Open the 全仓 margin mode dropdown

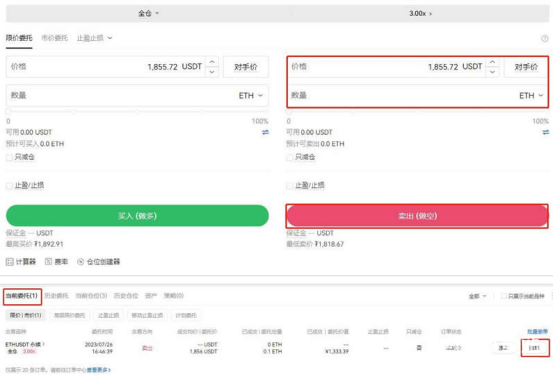[148, 13]
